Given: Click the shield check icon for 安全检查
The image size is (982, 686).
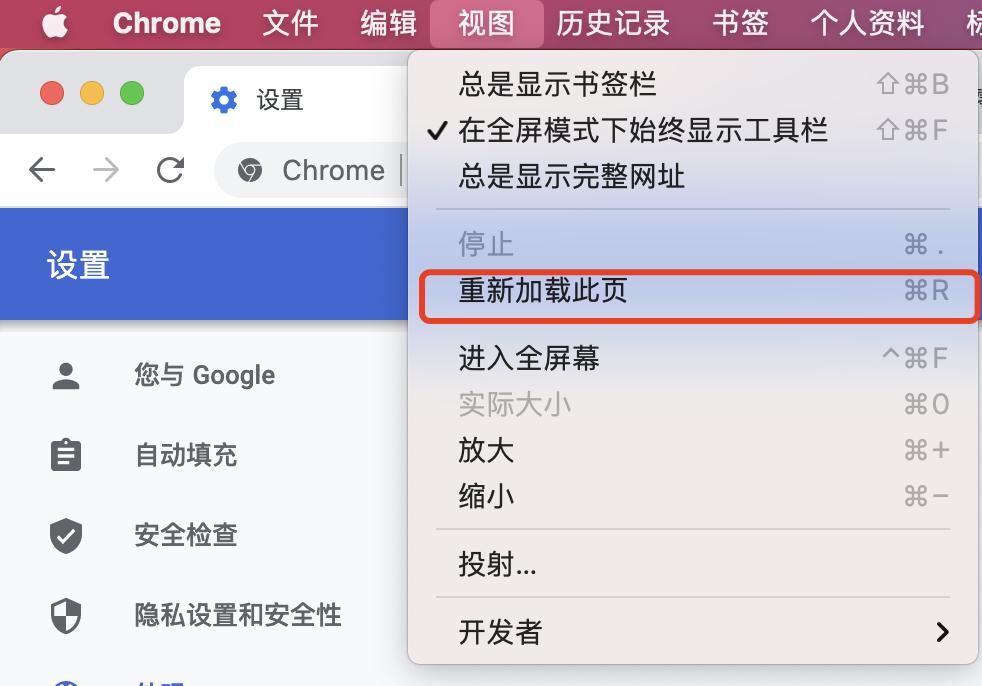Looking at the screenshot, I should [x=66, y=535].
